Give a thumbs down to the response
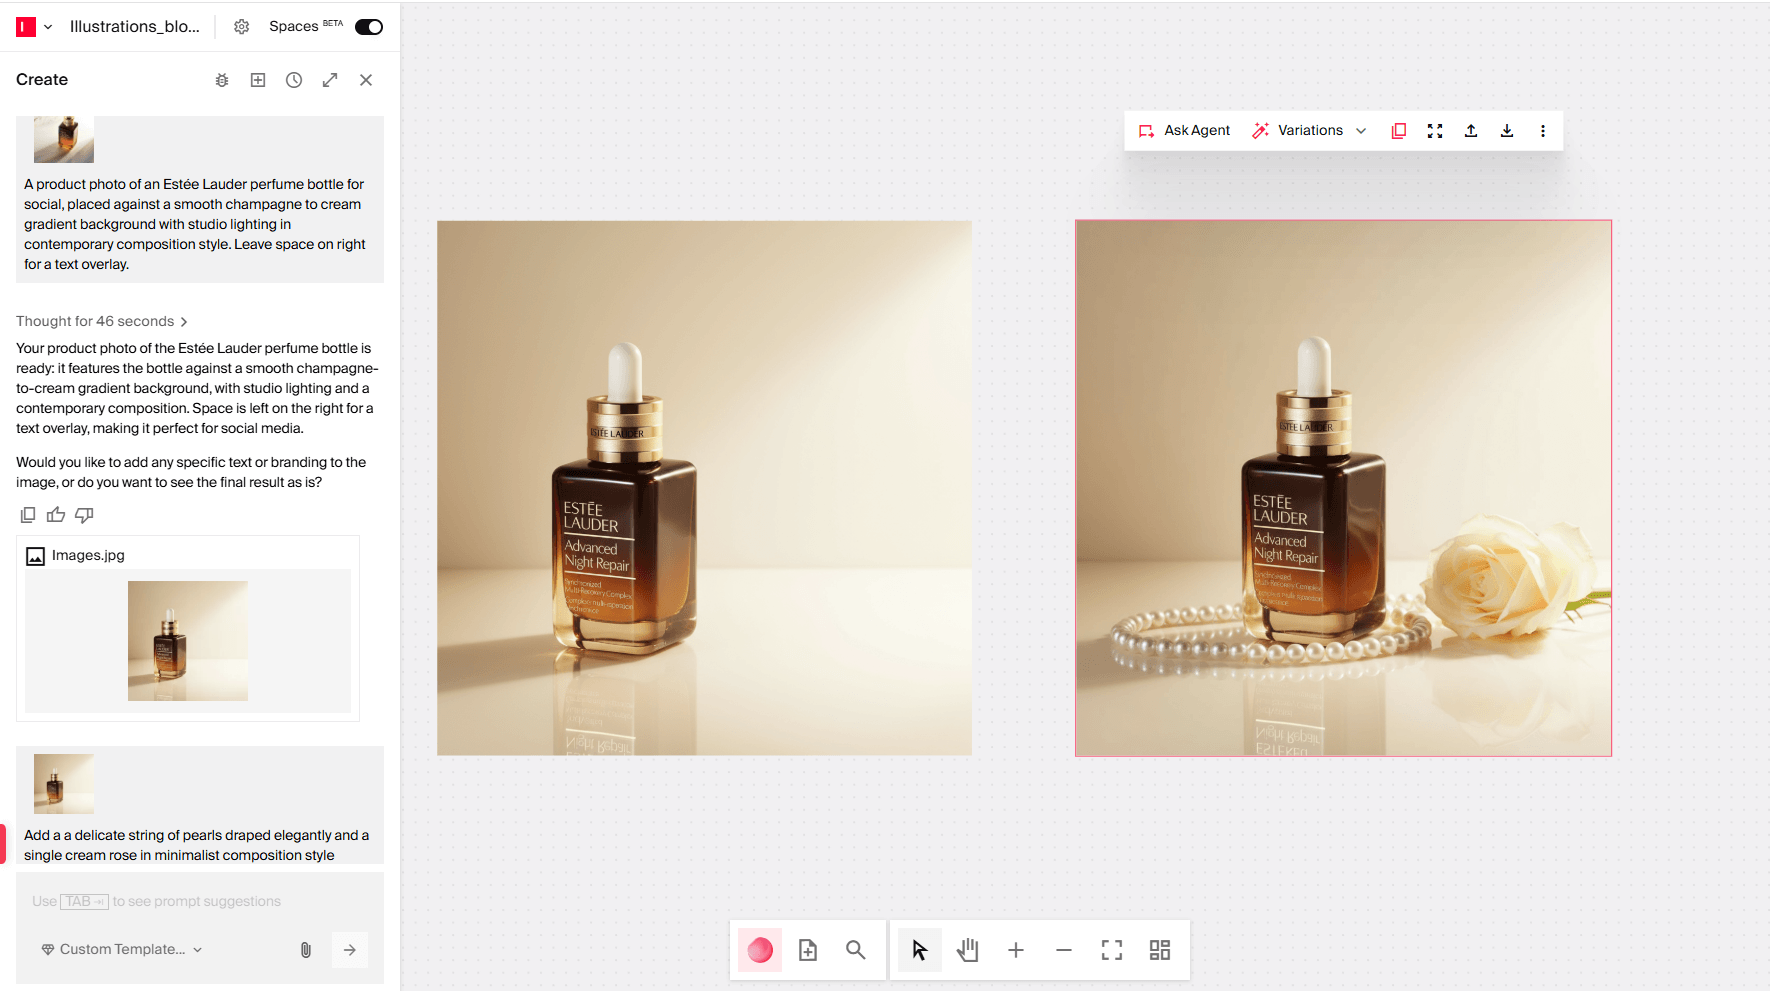The height and width of the screenshot is (991, 1770). pyautogui.click(x=84, y=514)
